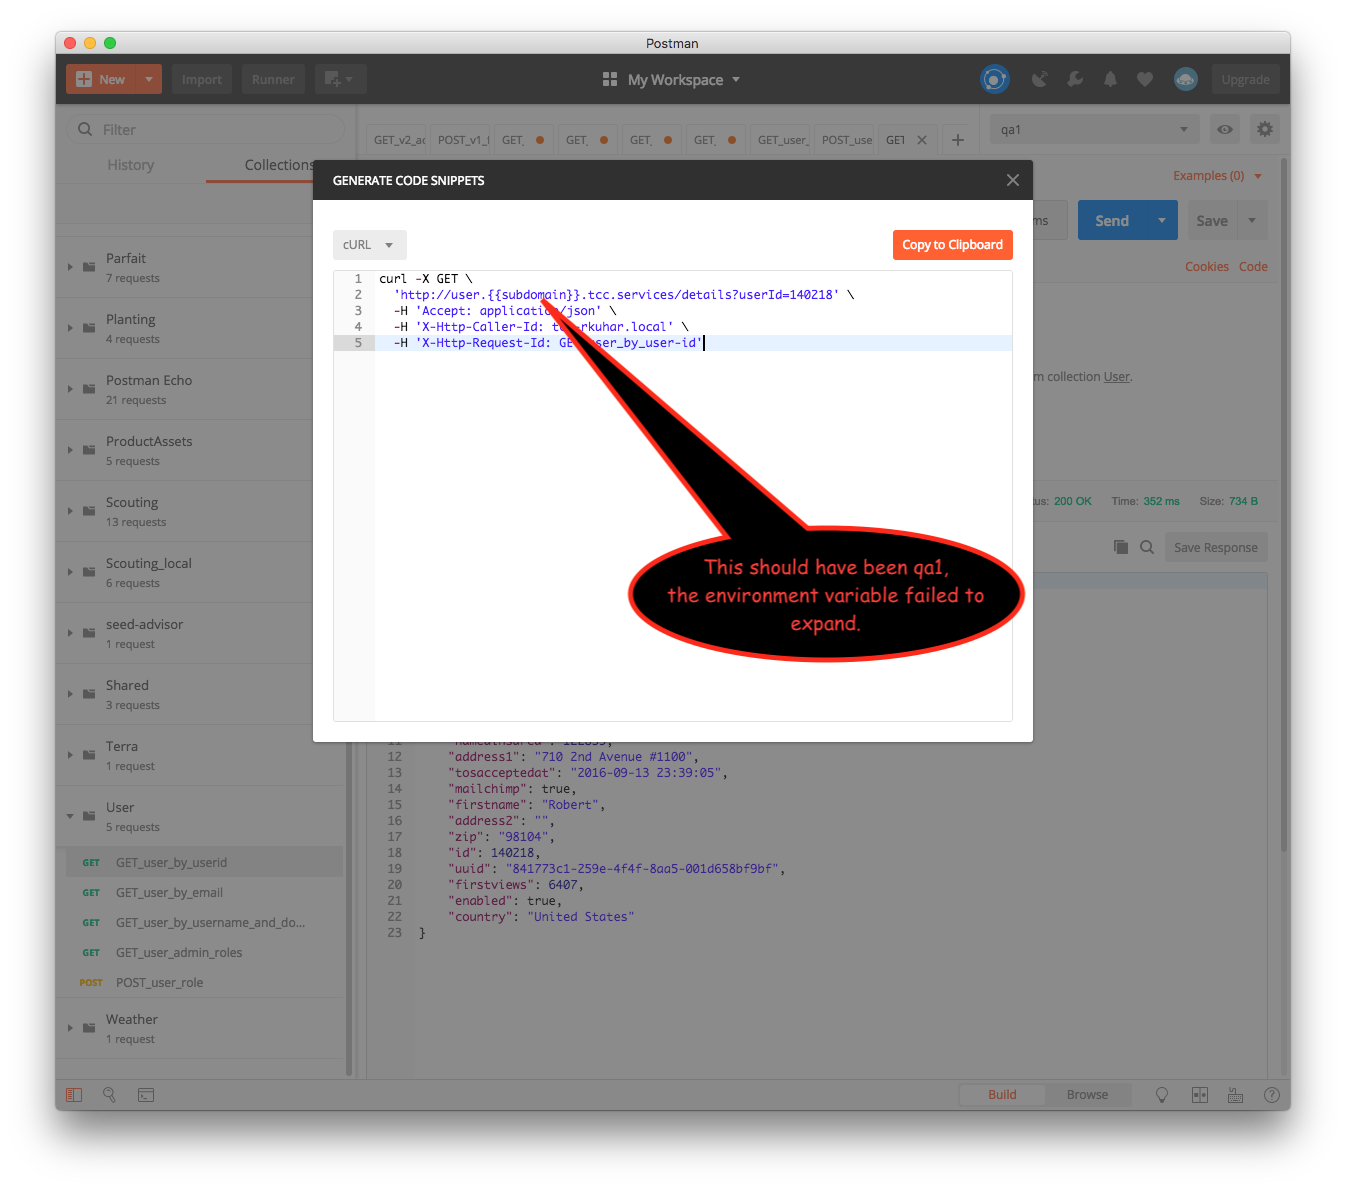Image resolution: width=1346 pixels, height=1190 pixels.
Task: Click Copy to Clipboard button
Action: 953,245
